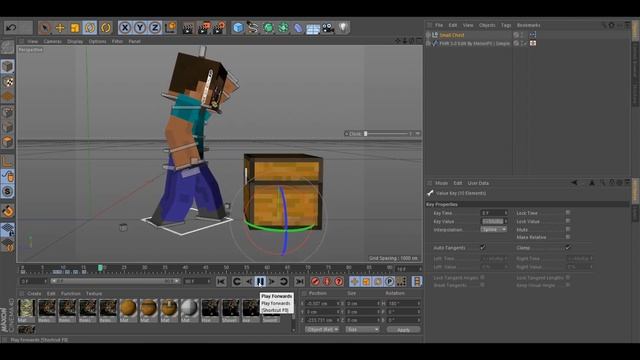
Task: Select the Scale tool icon
Action: click(75, 28)
